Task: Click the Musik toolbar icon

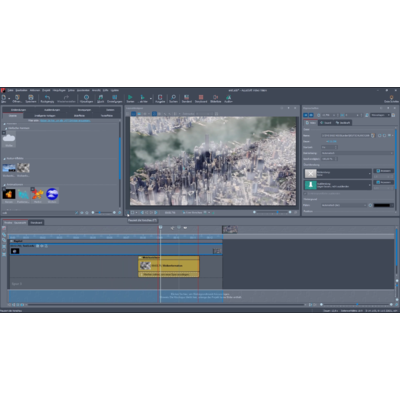Action: tap(100, 99)
